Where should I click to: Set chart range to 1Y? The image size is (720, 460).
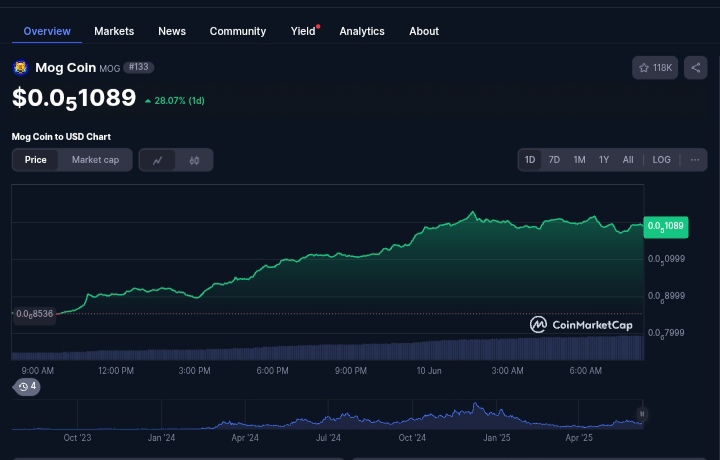click(x=604, y=160)
